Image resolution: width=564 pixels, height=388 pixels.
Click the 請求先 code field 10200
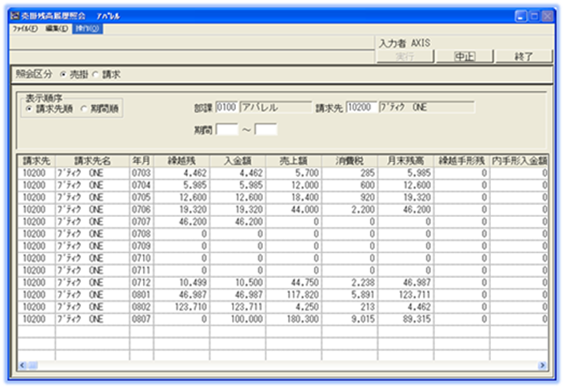pyautogui.click(x=361, y=107)
